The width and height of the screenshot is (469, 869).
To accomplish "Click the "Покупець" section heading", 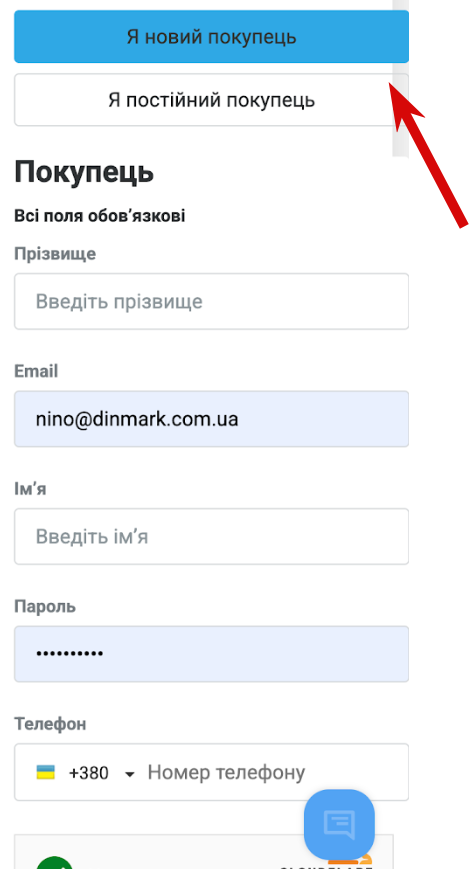I will (84, 172).
